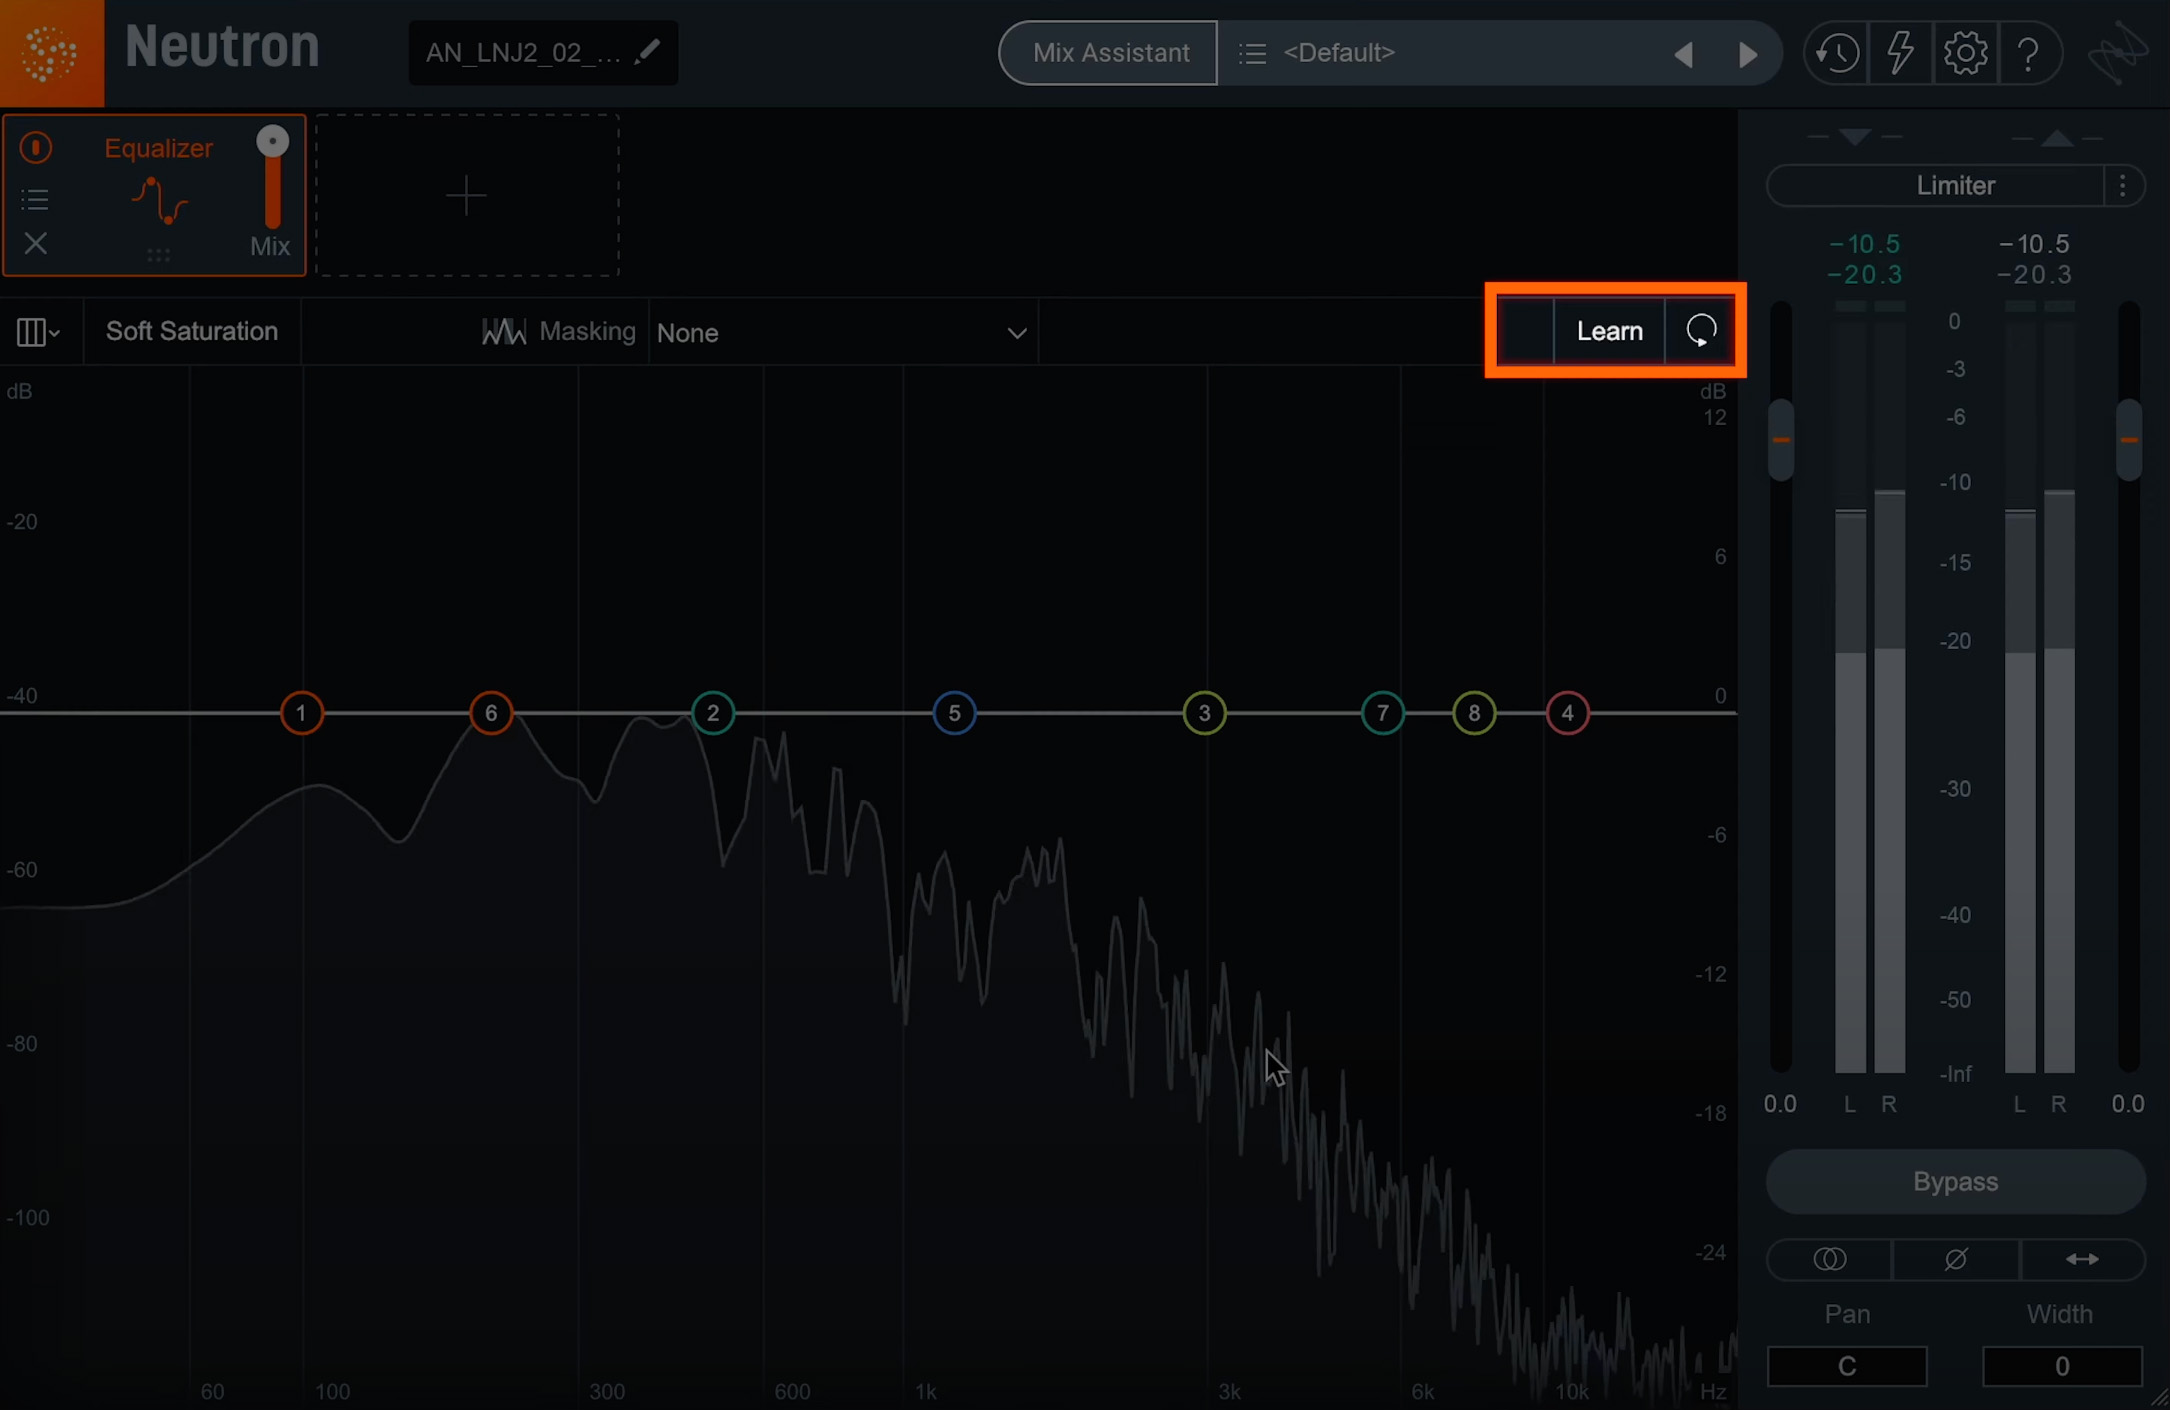Add a new module with plus slot

pyautogui.click(x=467, y=195)
